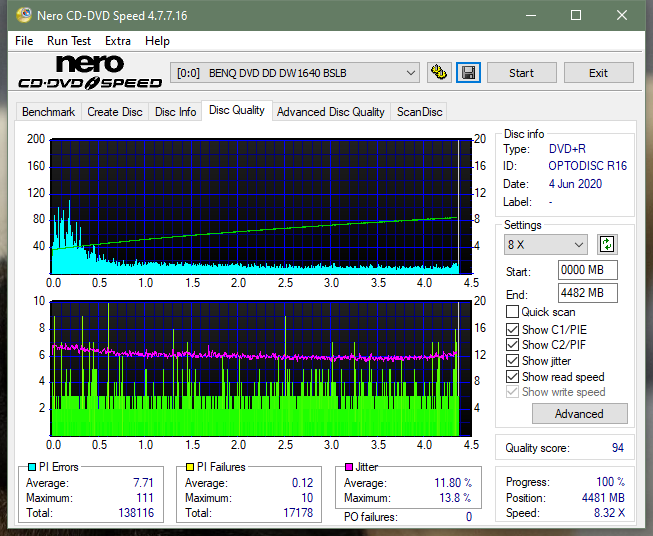Click the PI Failures jitter graph
Viewport: 653px width, 536px height.
click(x=261, y=369)
